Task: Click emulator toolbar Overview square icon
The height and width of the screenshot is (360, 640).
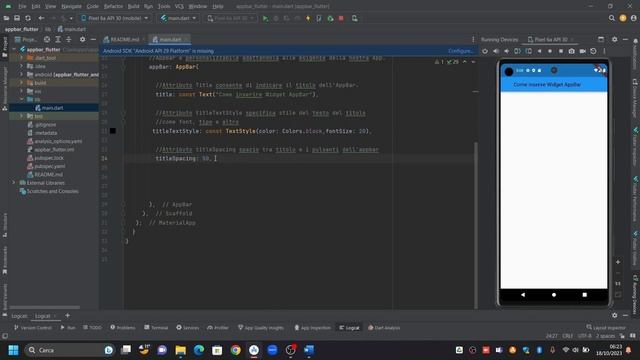Action: click(561, 51)
